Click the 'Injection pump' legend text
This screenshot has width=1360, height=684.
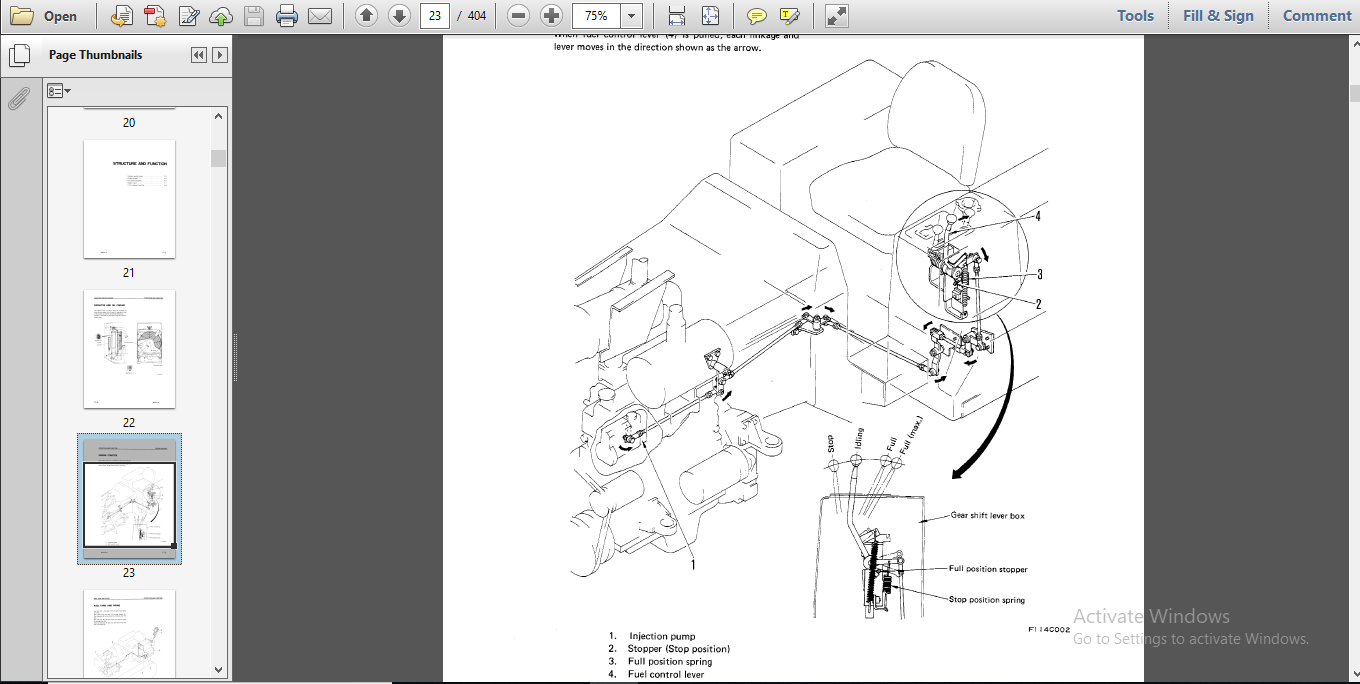coord(661,636)
